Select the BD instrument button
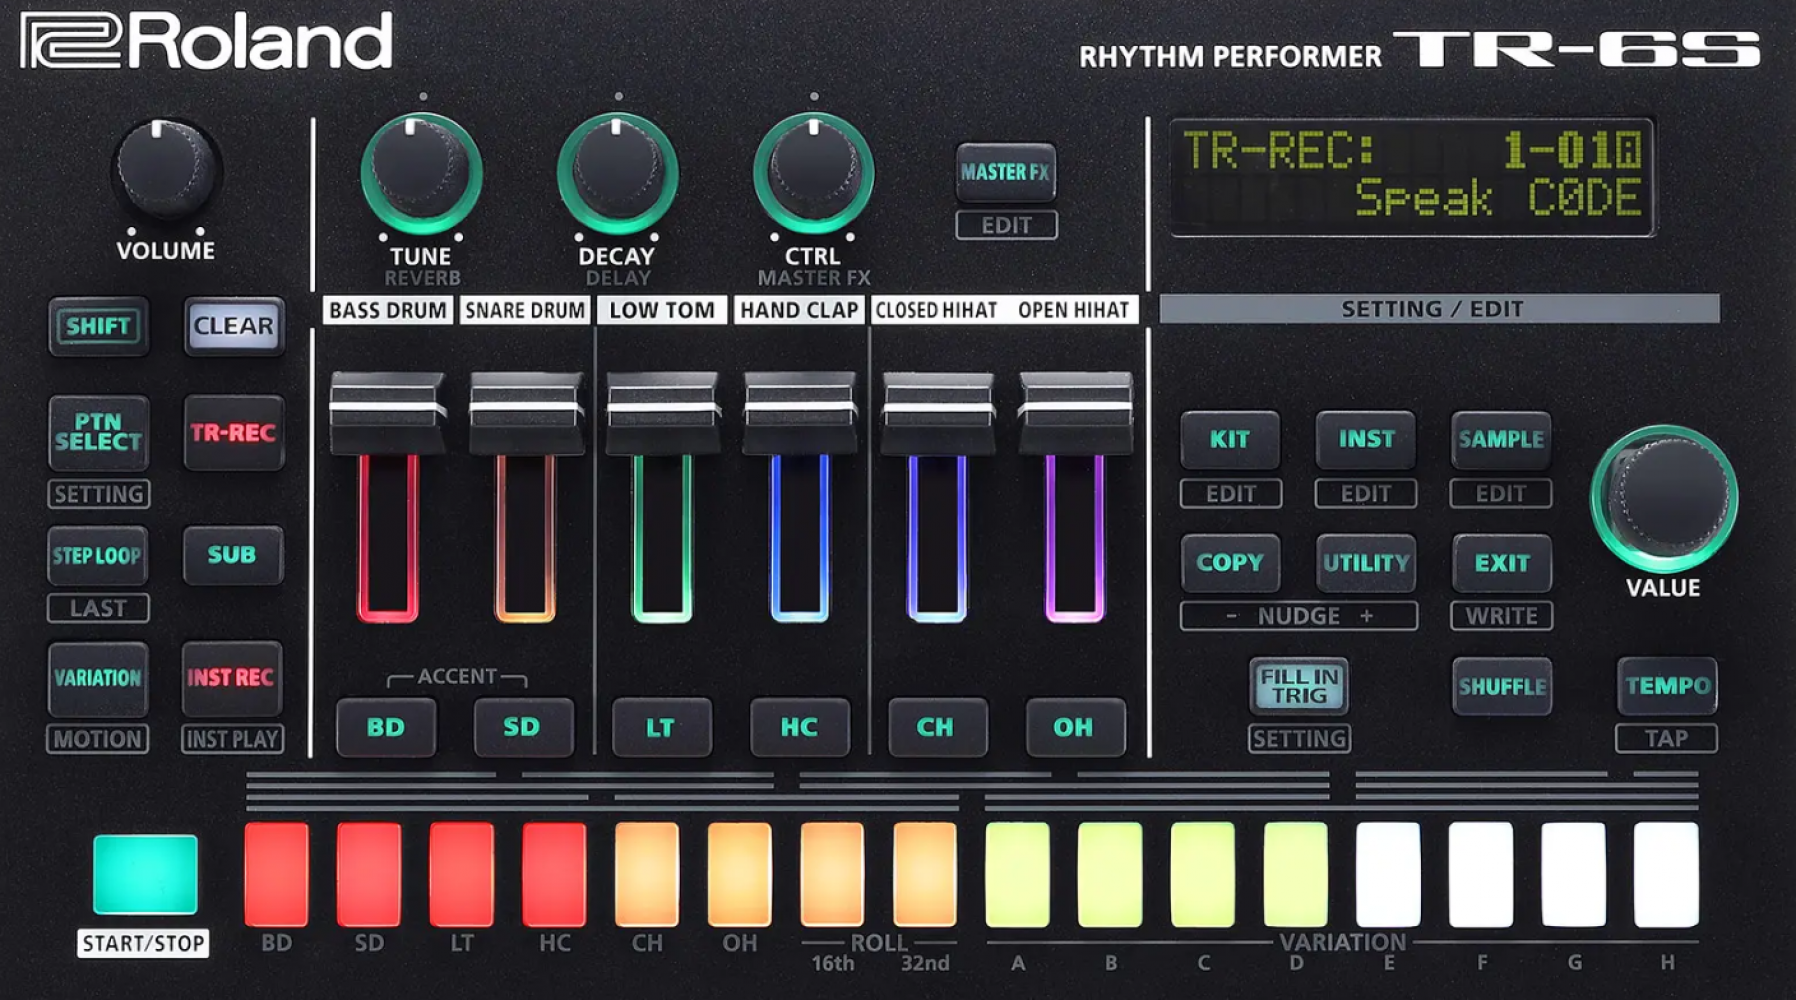 click(386, 727)
